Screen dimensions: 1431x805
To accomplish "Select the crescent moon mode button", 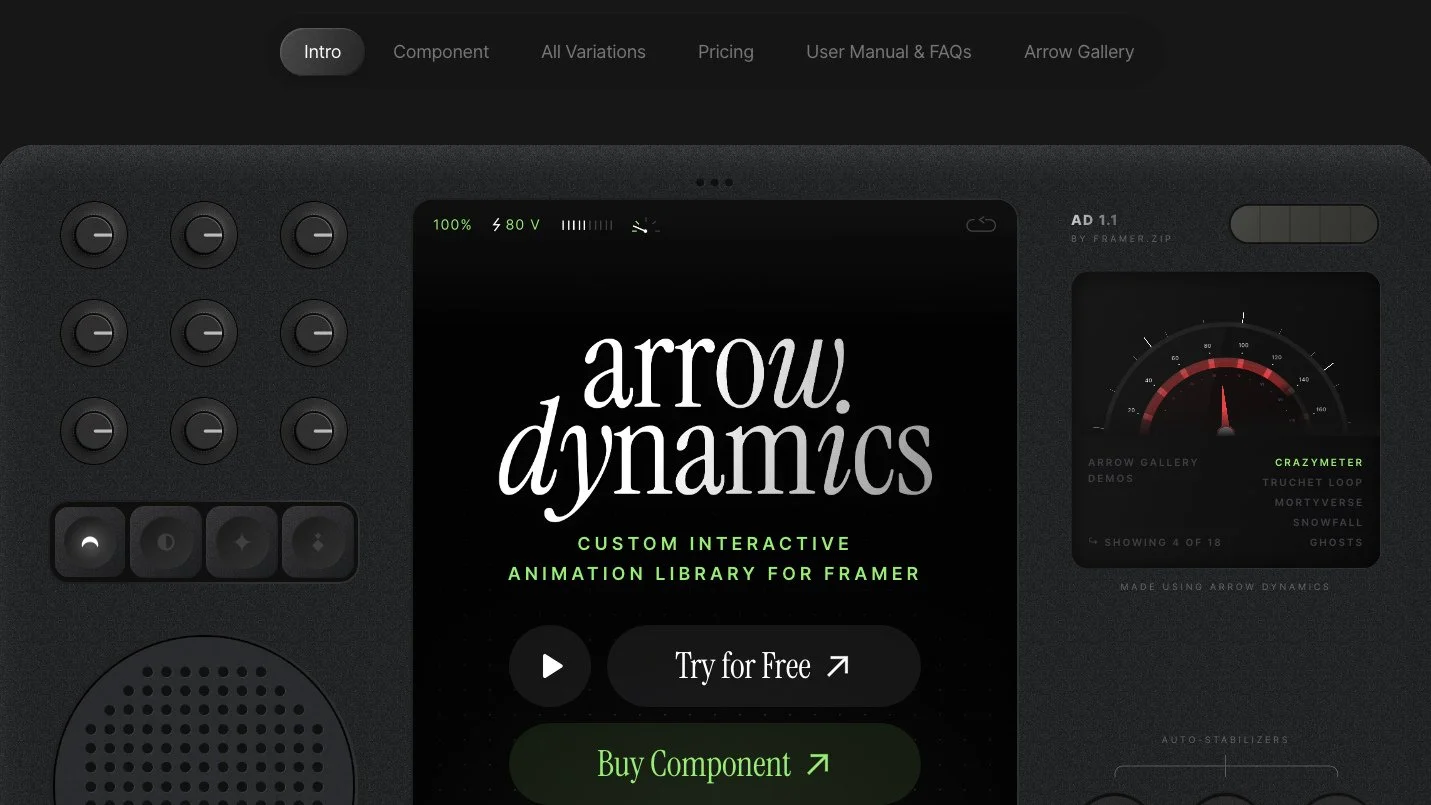I will pyautogui.click(x=90, y=542).
